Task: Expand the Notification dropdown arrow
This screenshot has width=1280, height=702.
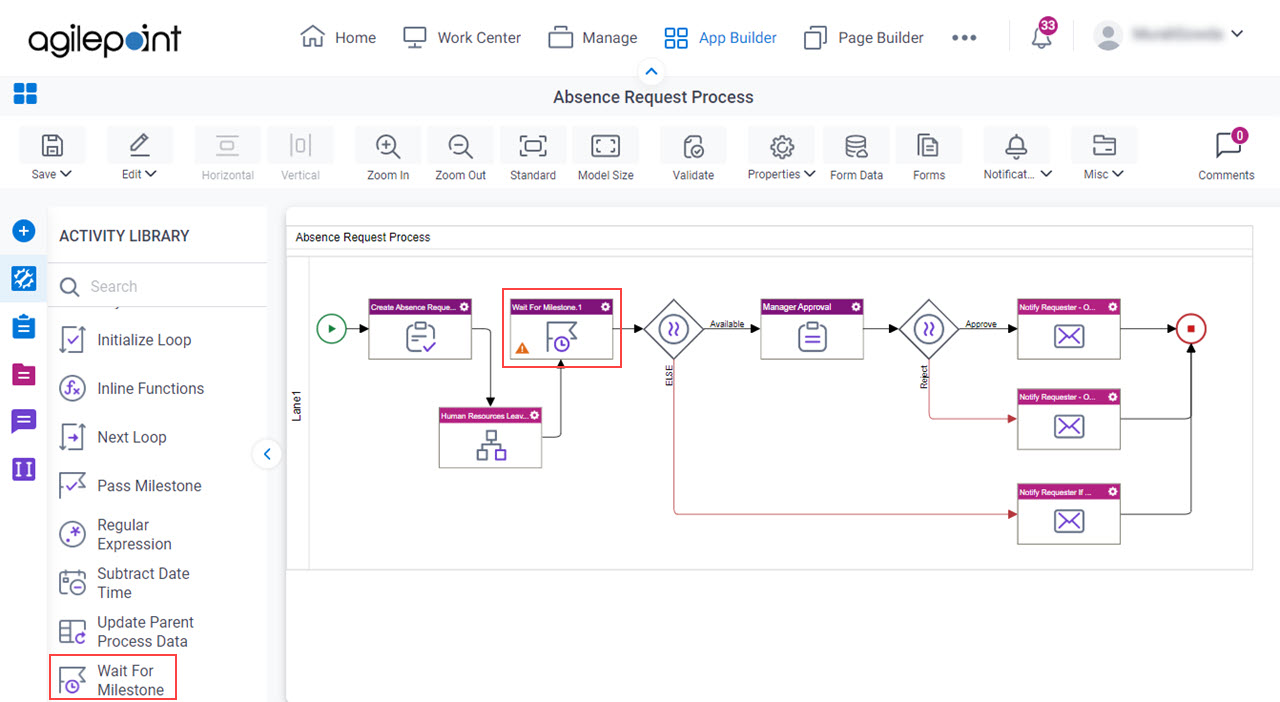Action: pyautogui.click(x=1046, y=174)
